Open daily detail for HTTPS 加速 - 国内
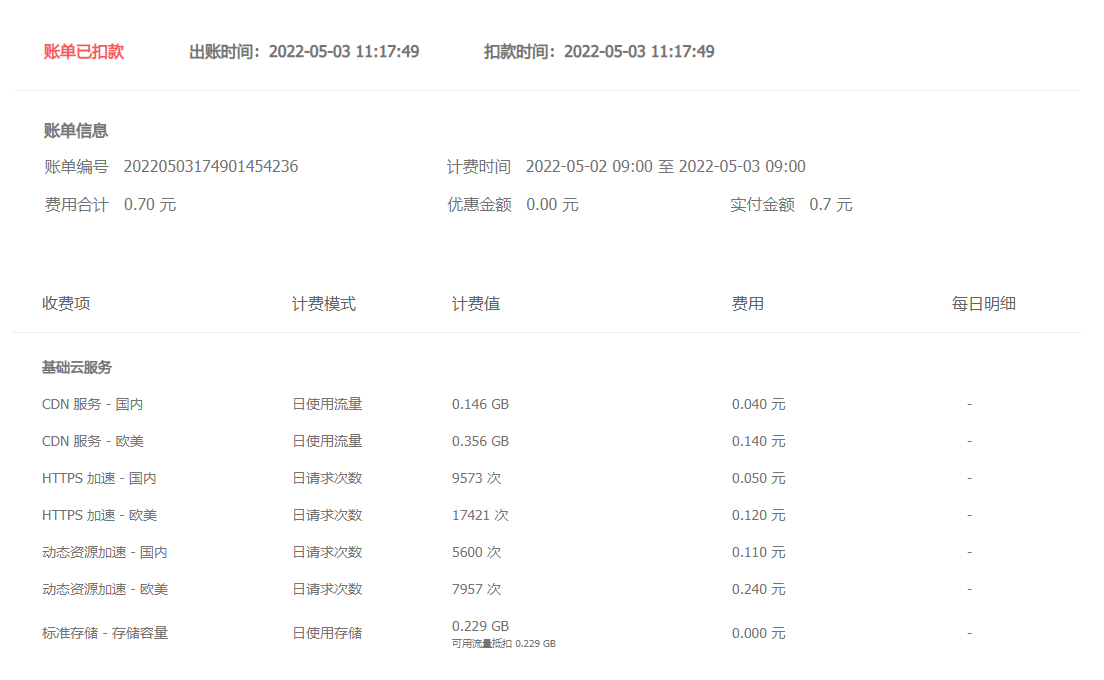Image resolution: width=1104 pixels, height=680 pixels. coord(968,478)
